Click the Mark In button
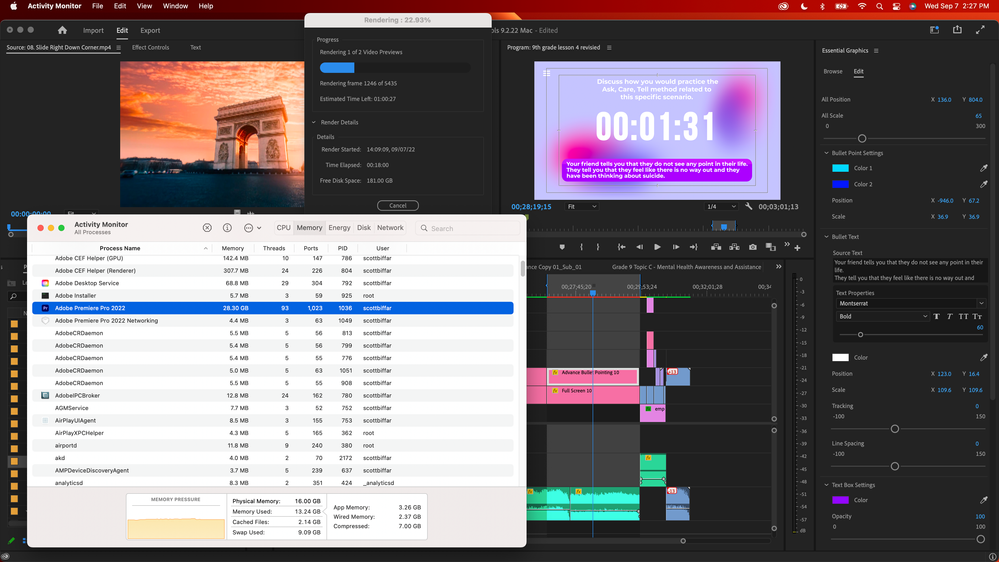This screenshot has height=562, width=999. click(x=581, y=247)
